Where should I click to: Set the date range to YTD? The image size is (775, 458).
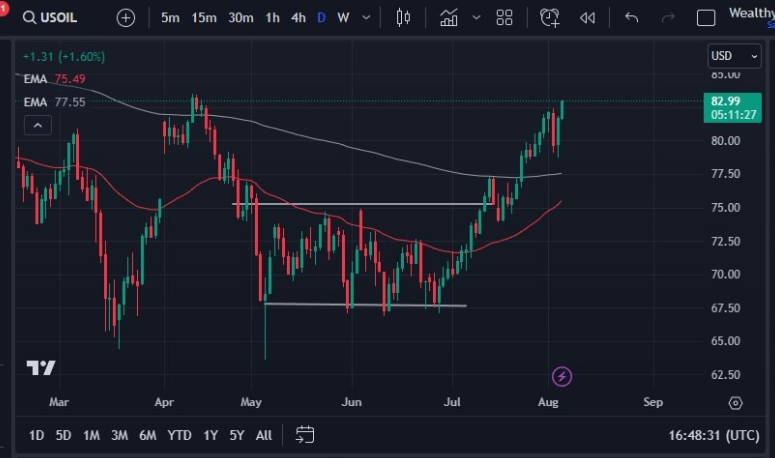tap(179, 435)
